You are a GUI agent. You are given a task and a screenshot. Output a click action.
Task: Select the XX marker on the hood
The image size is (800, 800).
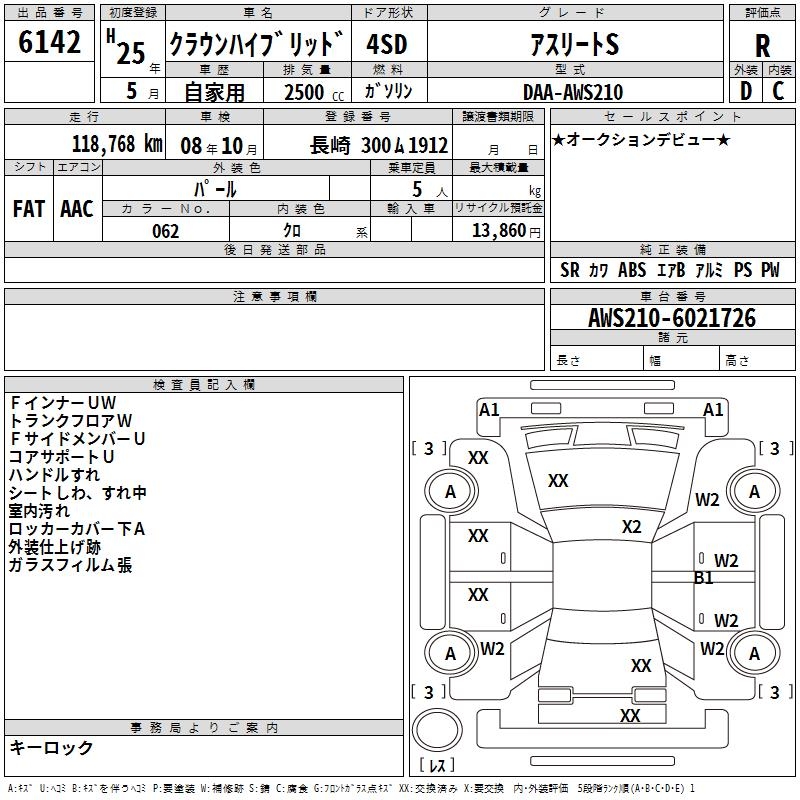pos(558,481)
